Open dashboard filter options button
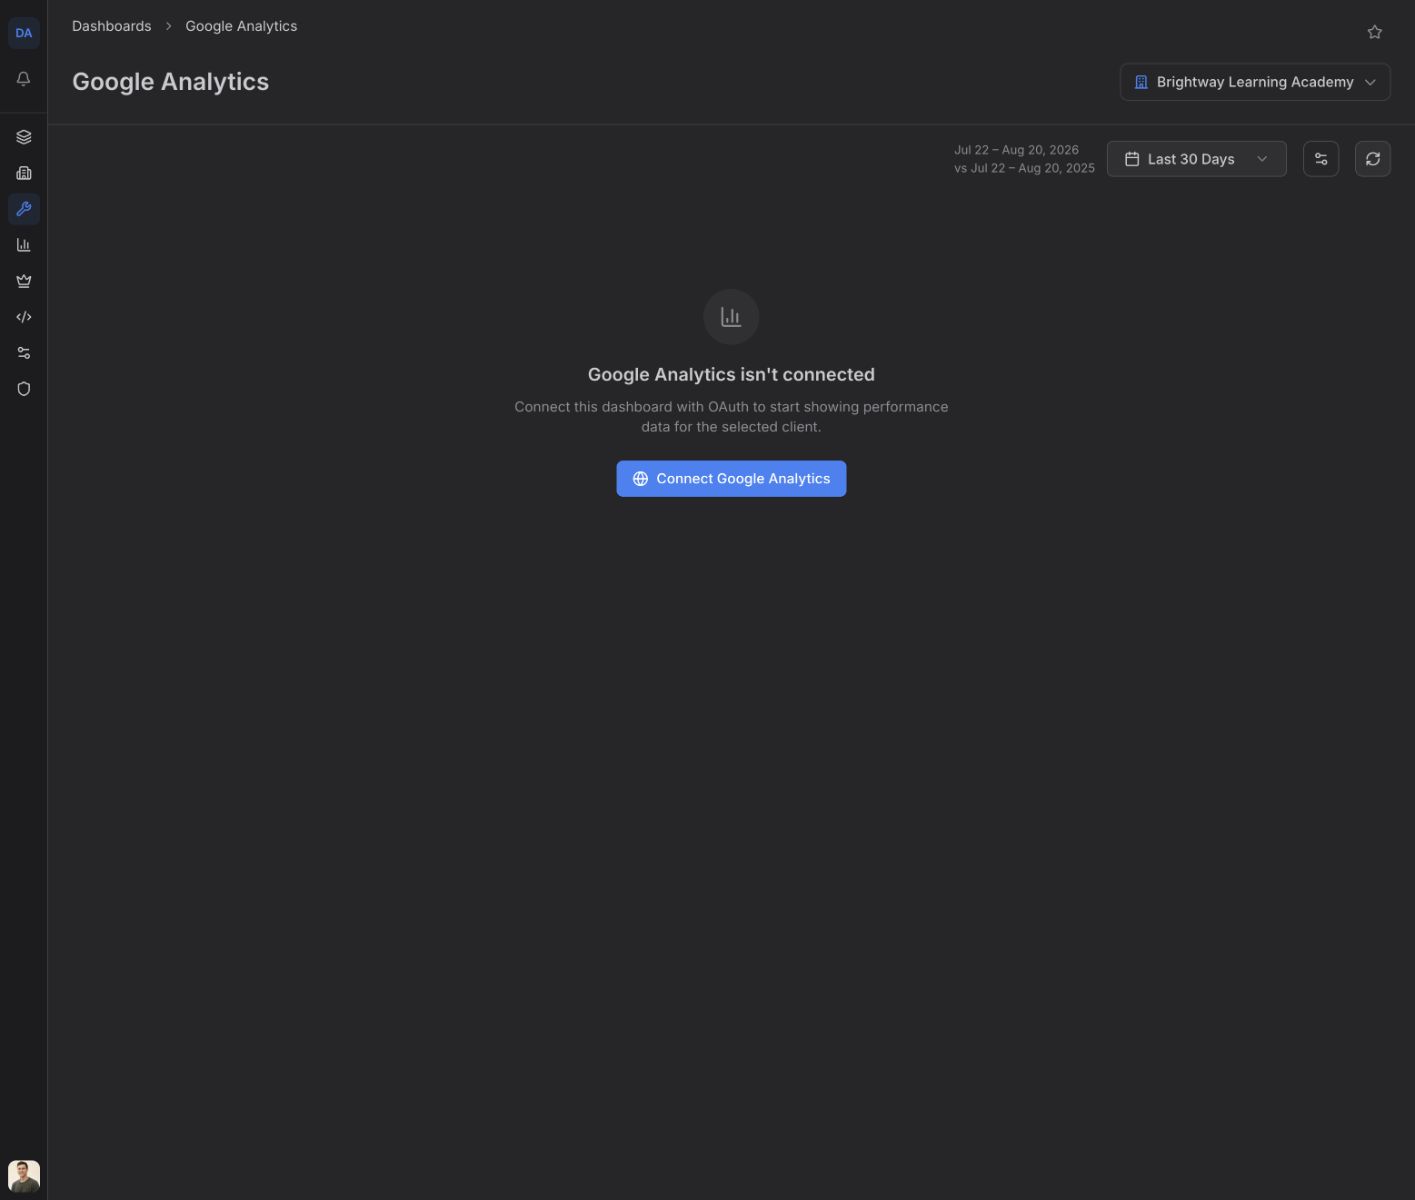 click(1321, 159)
